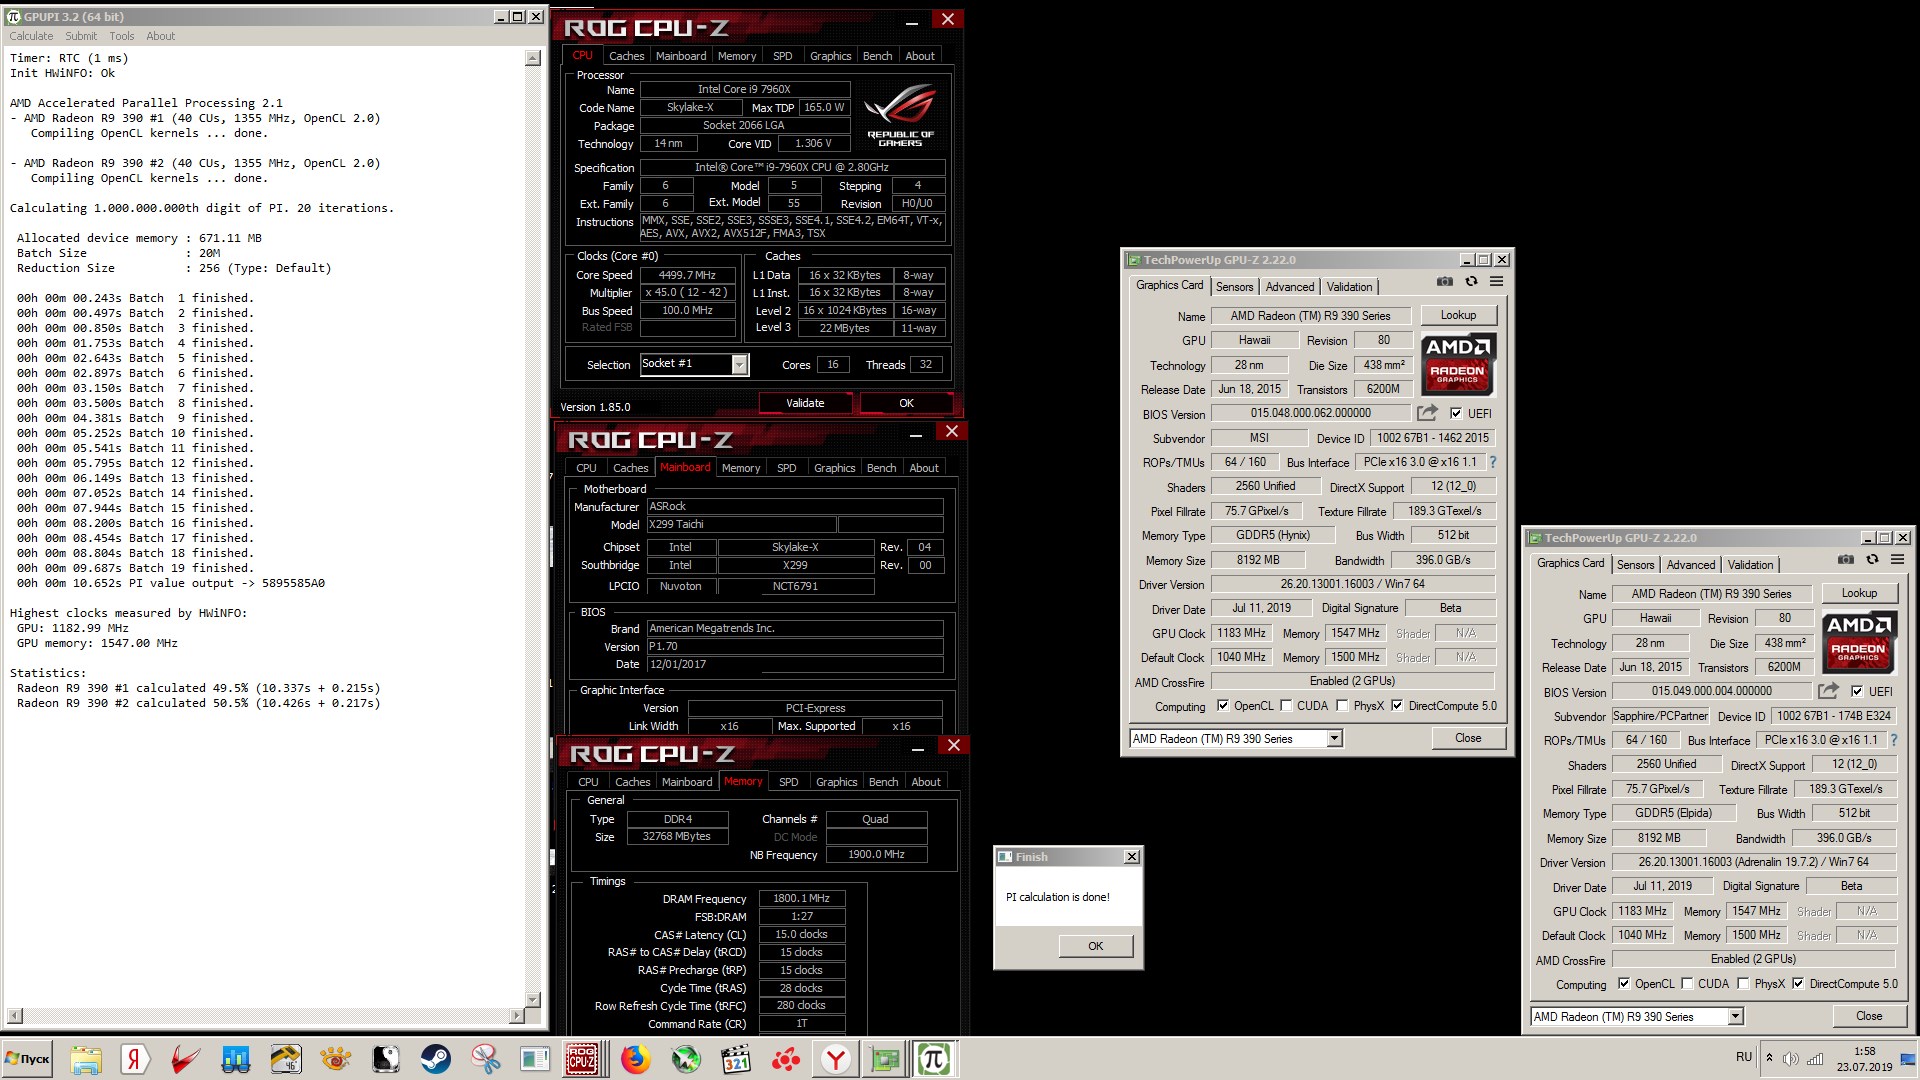Open GPU selector dropdown in second GPU-Z window
Viewport: 1920px width, 1080px height.
[1735, 1017]
